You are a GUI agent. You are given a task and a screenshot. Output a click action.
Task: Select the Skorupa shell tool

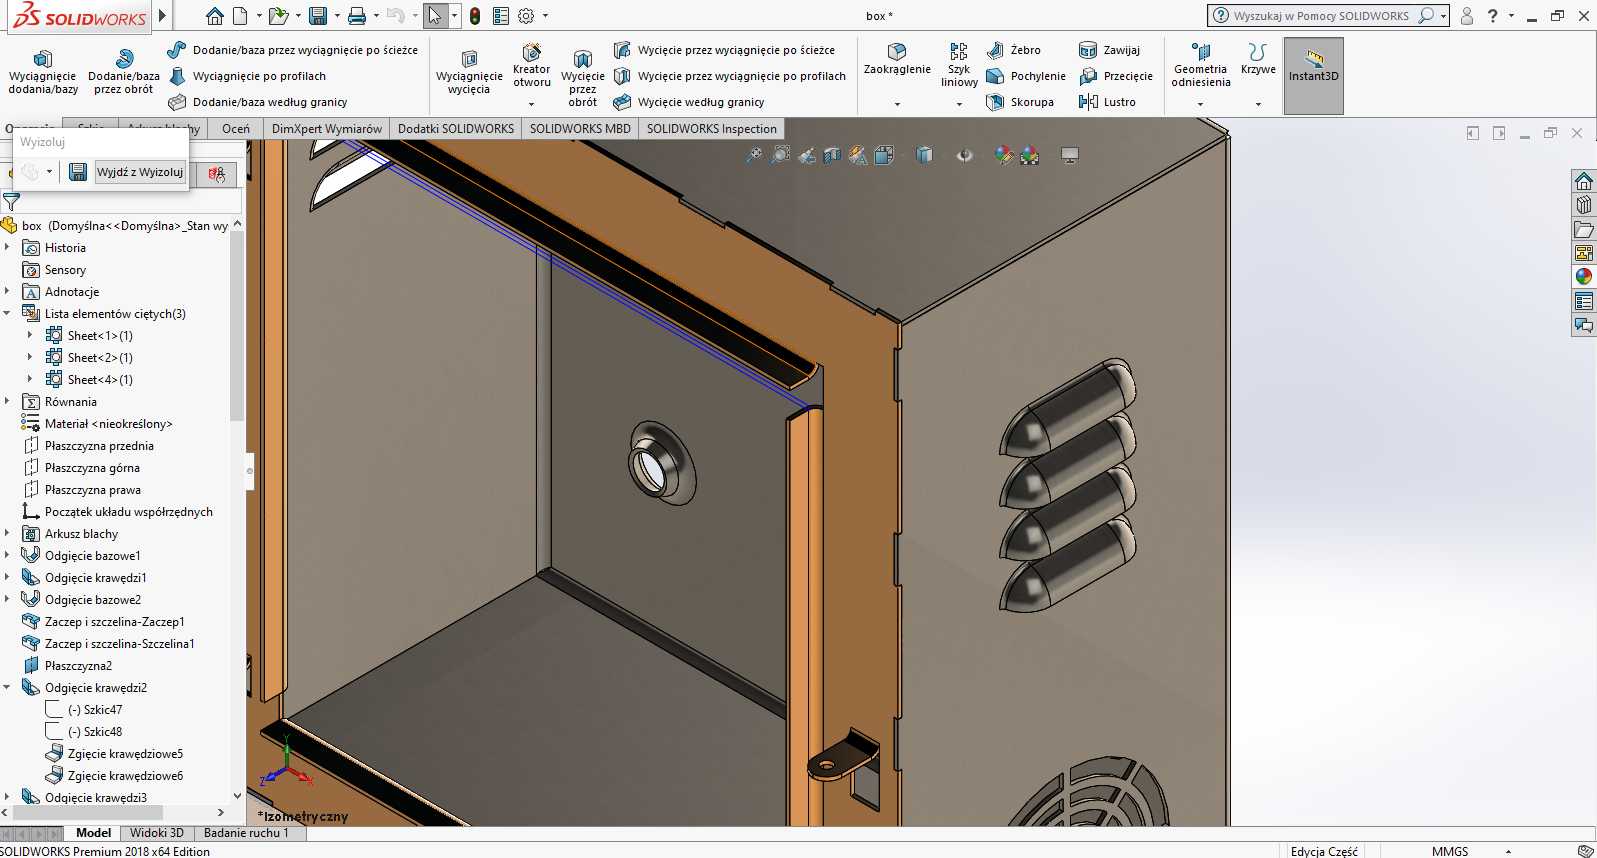click(1020, 102)
